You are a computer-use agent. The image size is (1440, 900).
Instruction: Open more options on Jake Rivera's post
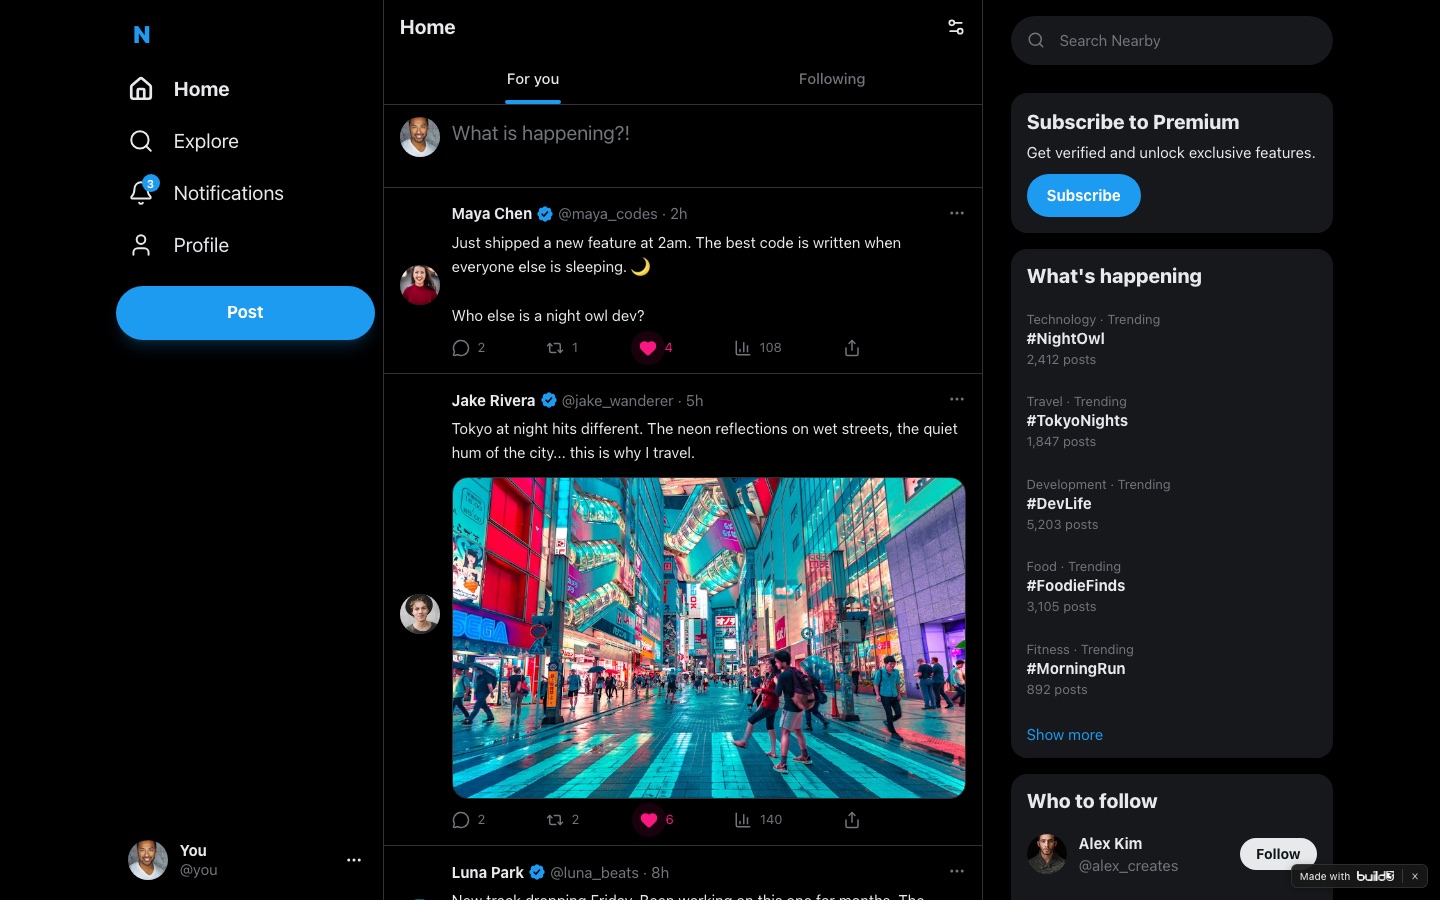click(957, 399)
